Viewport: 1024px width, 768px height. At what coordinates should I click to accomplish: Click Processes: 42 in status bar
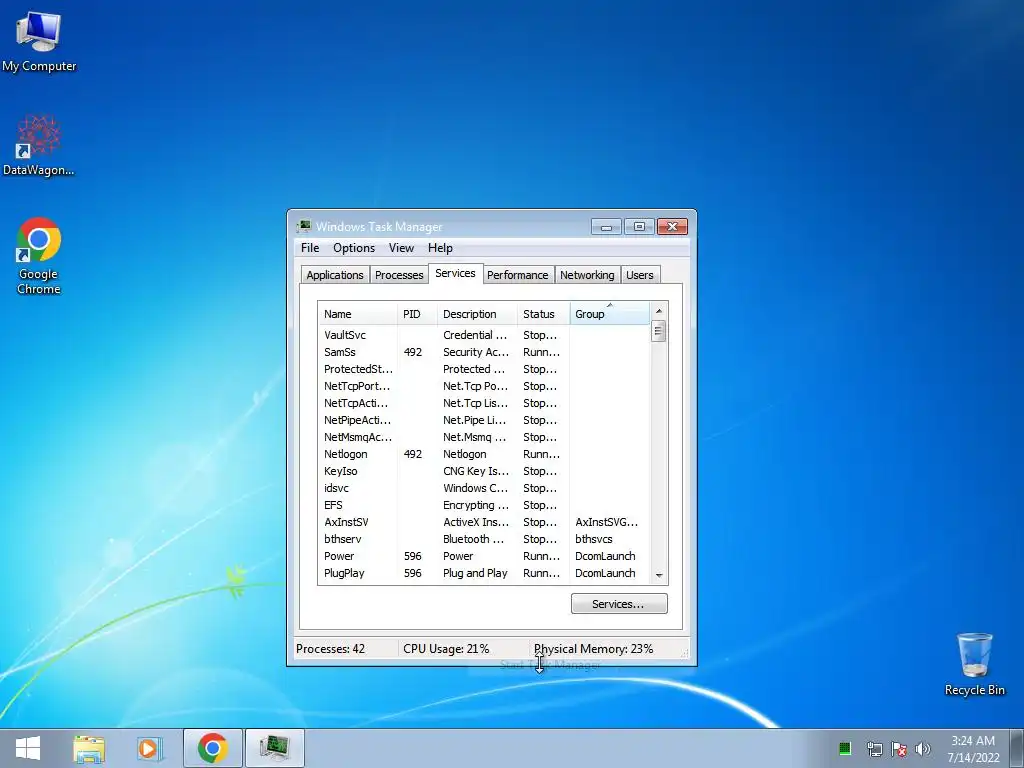(330, 648)
